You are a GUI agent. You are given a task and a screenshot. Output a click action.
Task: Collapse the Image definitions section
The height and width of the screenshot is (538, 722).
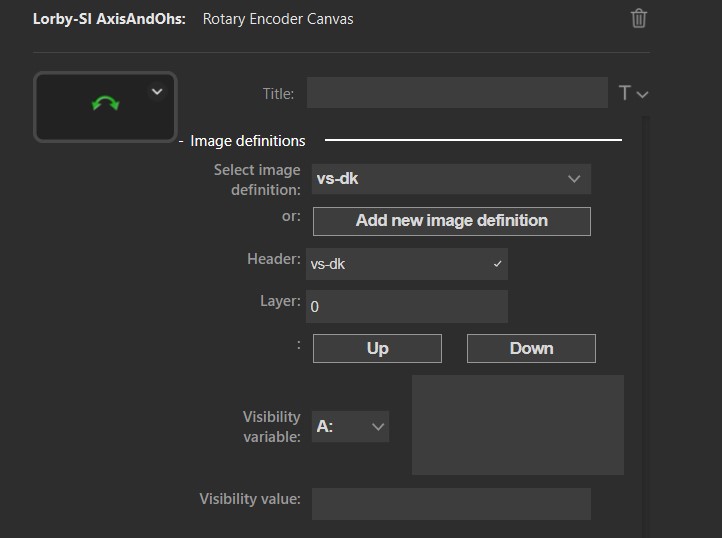click(181, 141)
